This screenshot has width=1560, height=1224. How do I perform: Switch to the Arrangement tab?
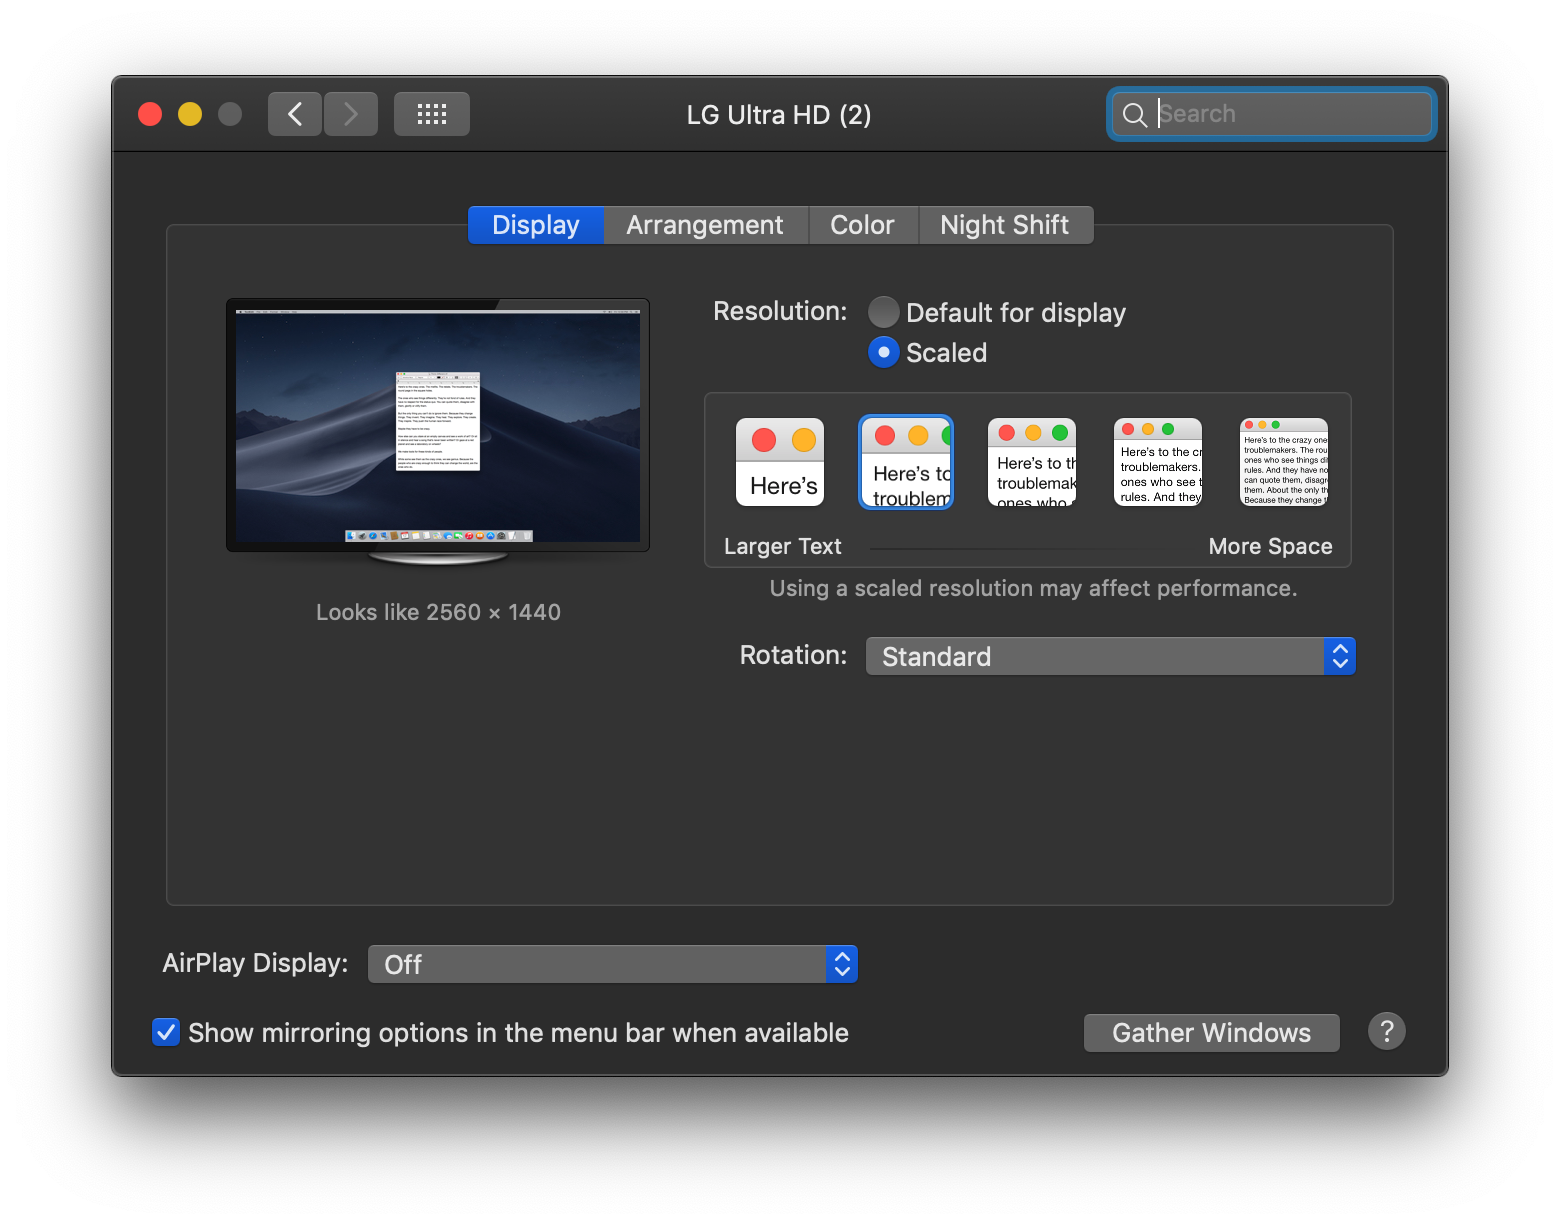coord(705,225)
